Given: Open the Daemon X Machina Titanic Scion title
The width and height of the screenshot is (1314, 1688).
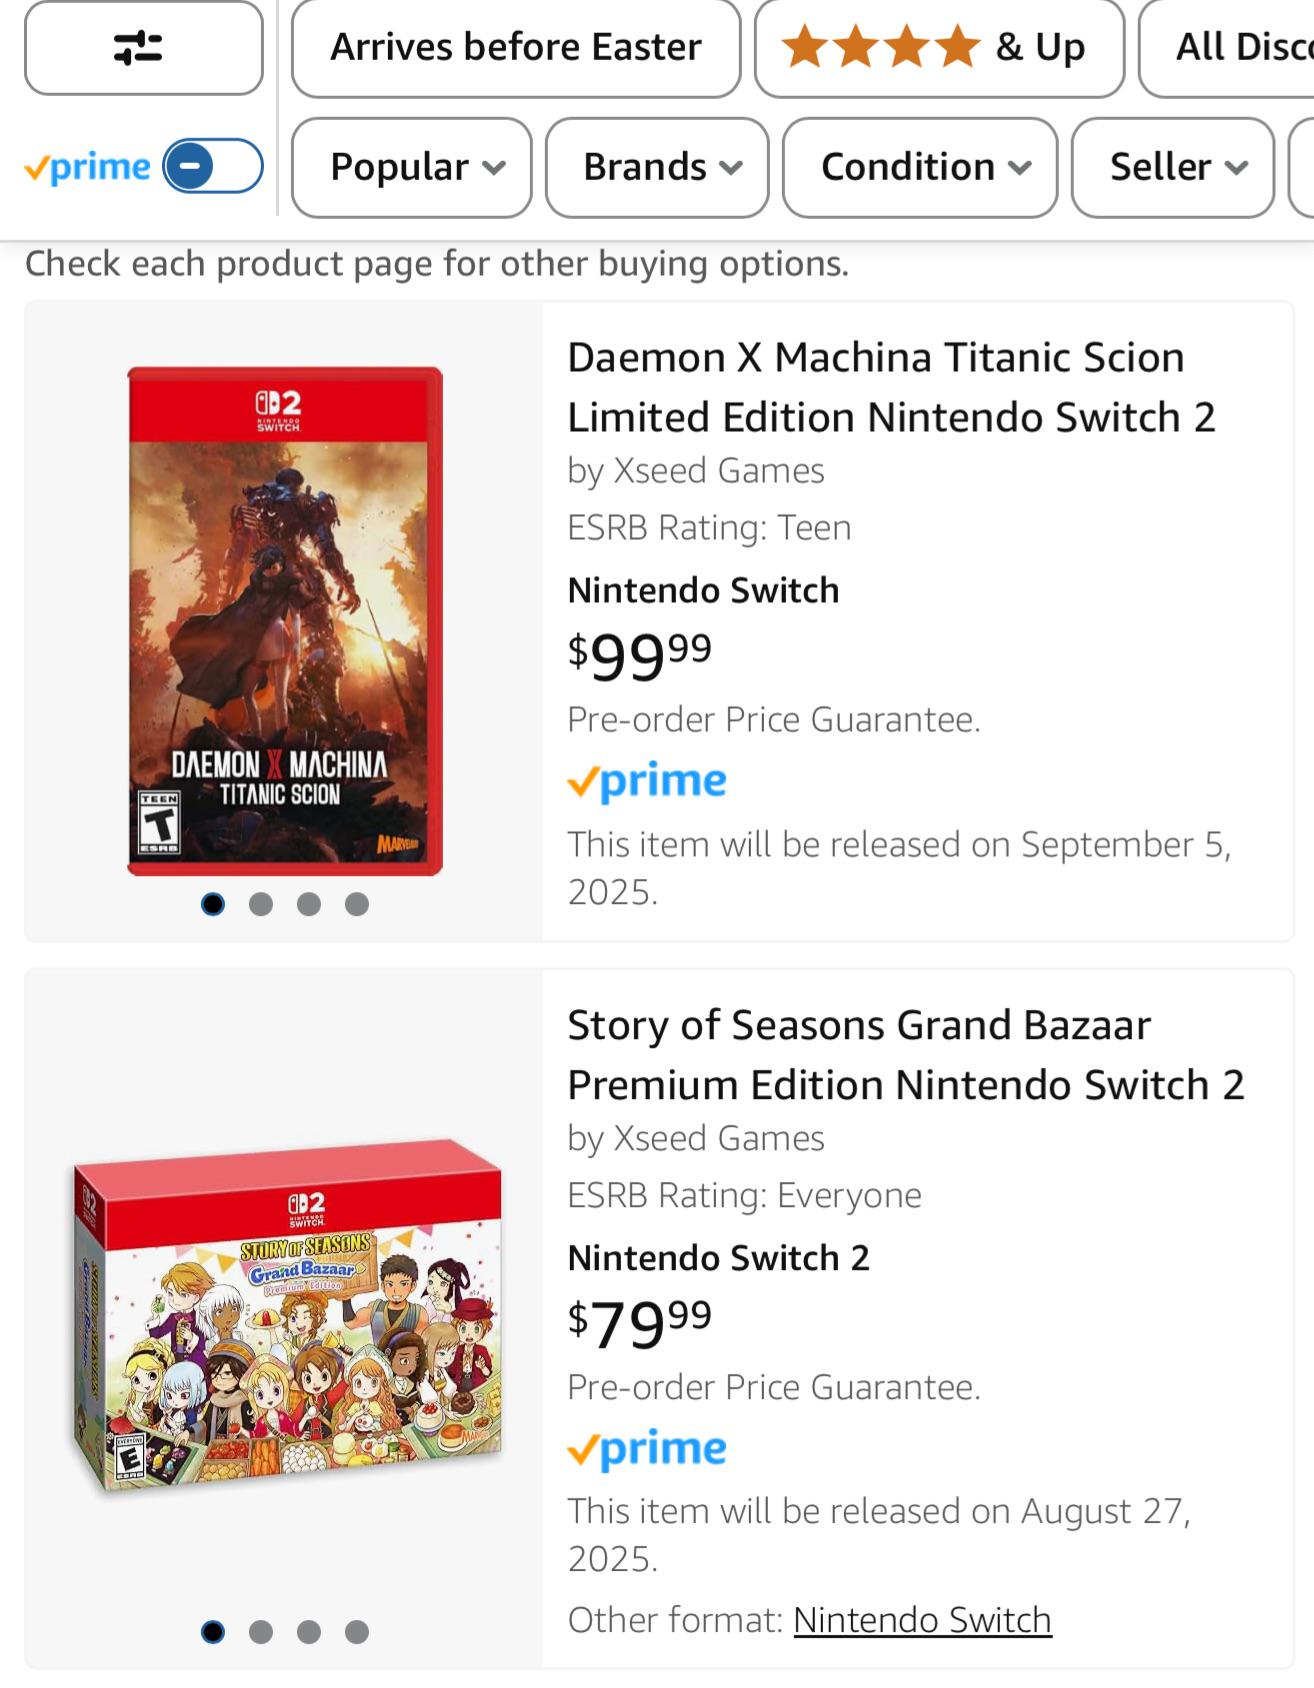Looking at the screenshot, I should pos(890,387).
